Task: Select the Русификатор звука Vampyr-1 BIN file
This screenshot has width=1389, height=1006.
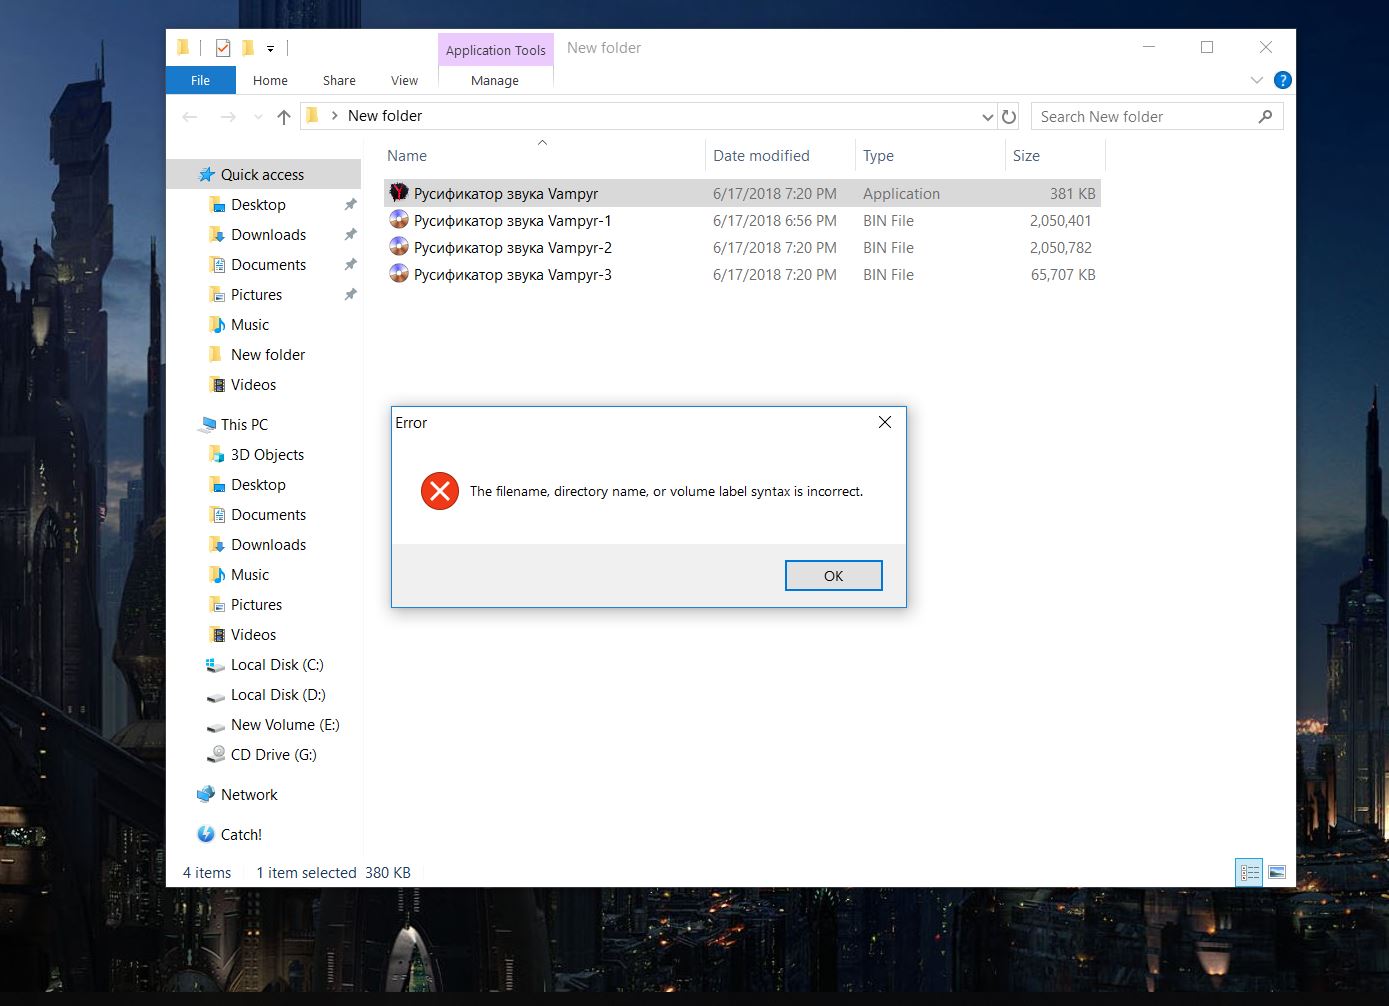Action: pos(741,220)
